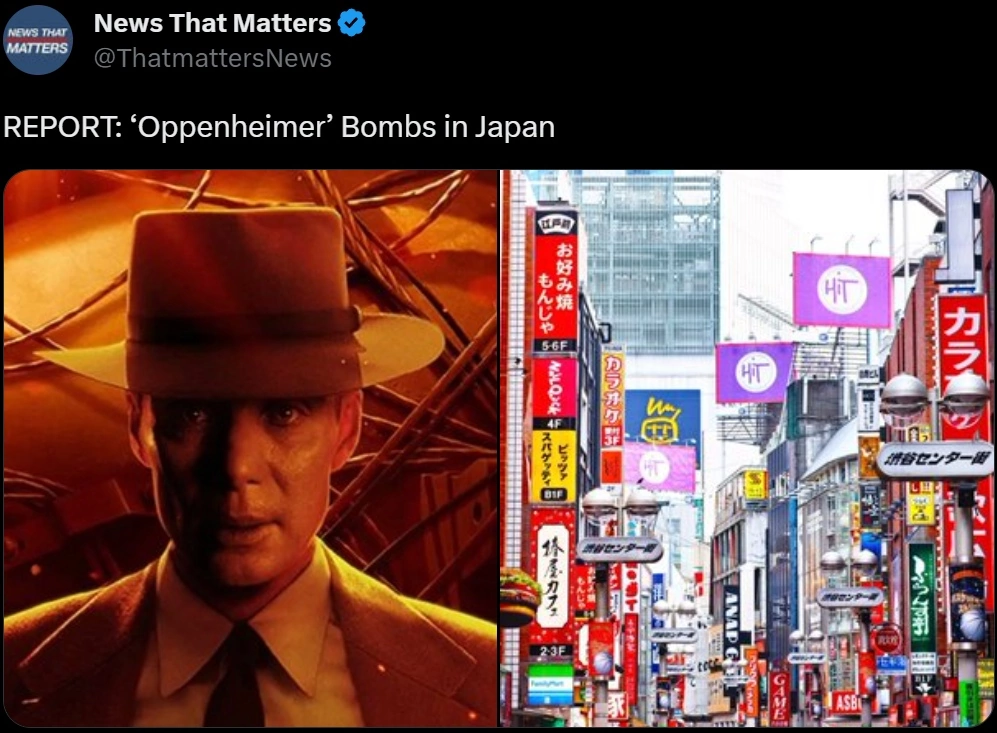The image size is (997, 733).
Task: Click the white vertical カフェ calligraphy sign
Action: (x=552, y=575)
